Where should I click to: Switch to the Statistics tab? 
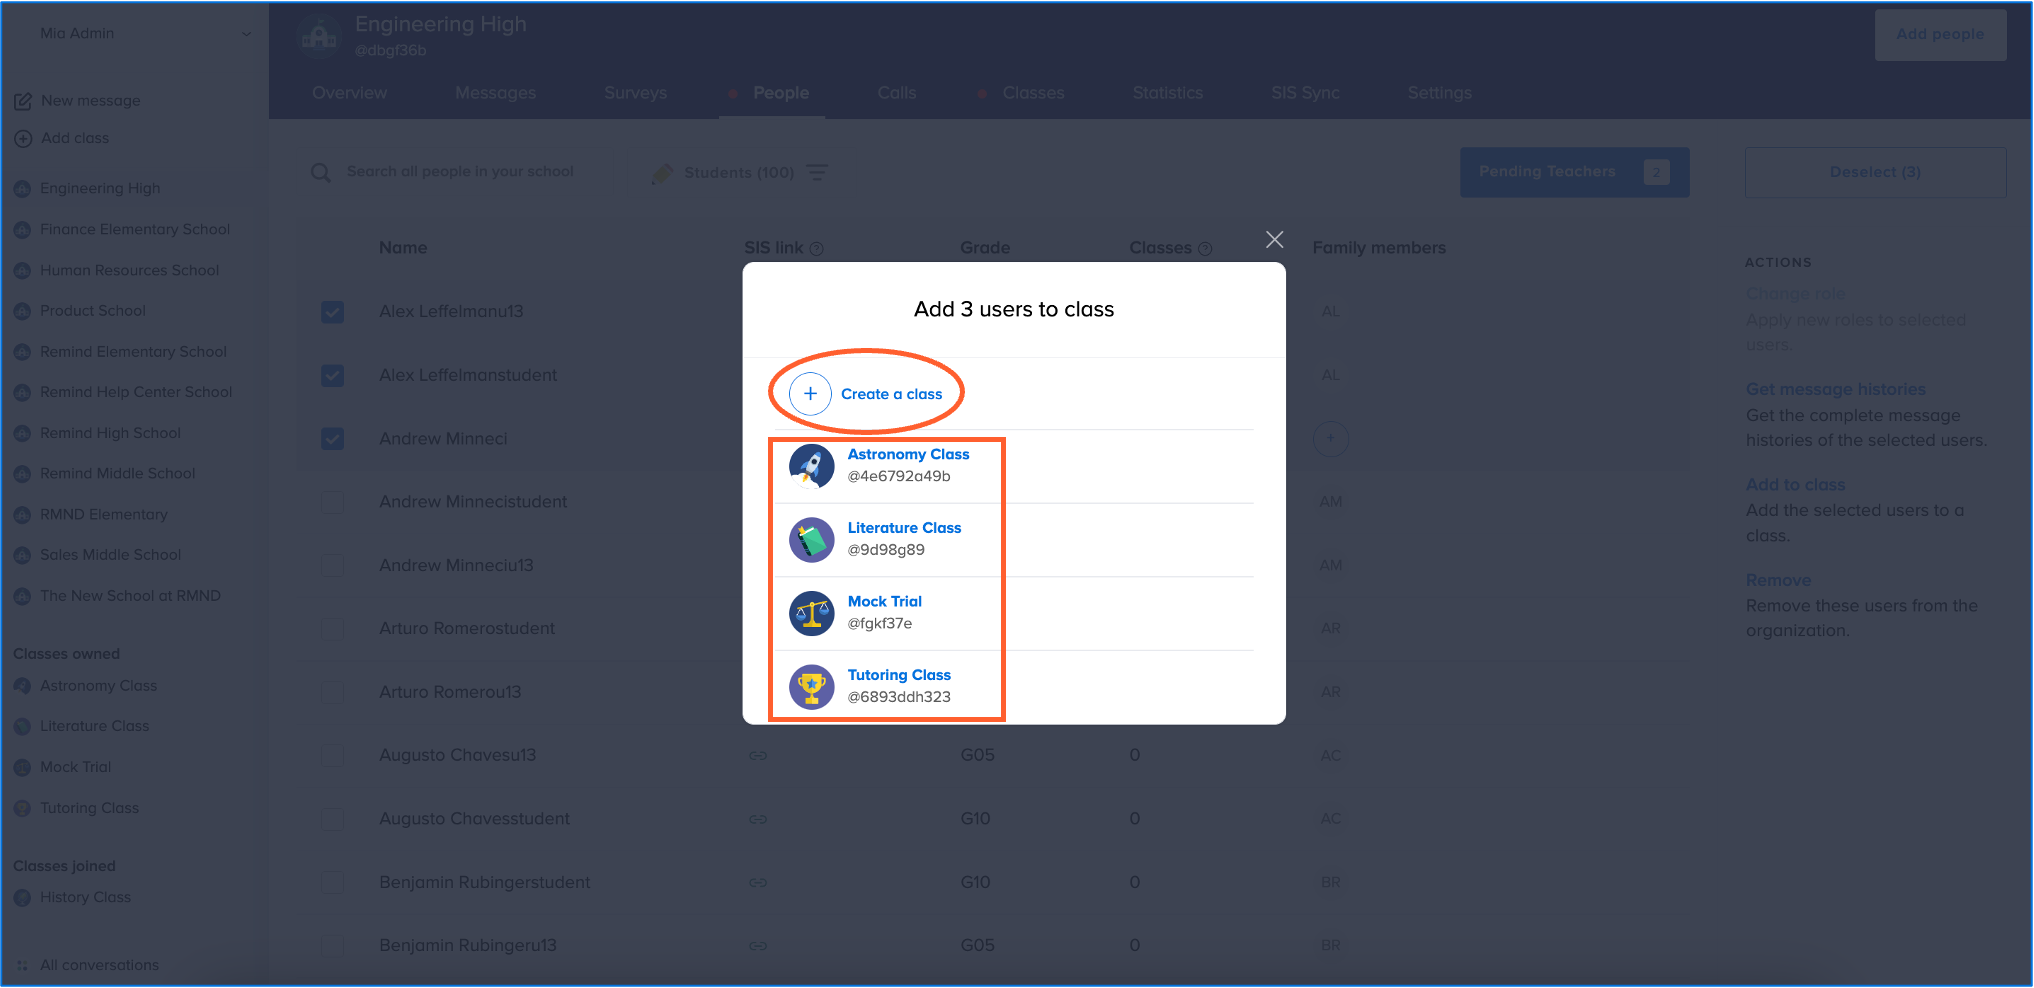coord(1167,93)
